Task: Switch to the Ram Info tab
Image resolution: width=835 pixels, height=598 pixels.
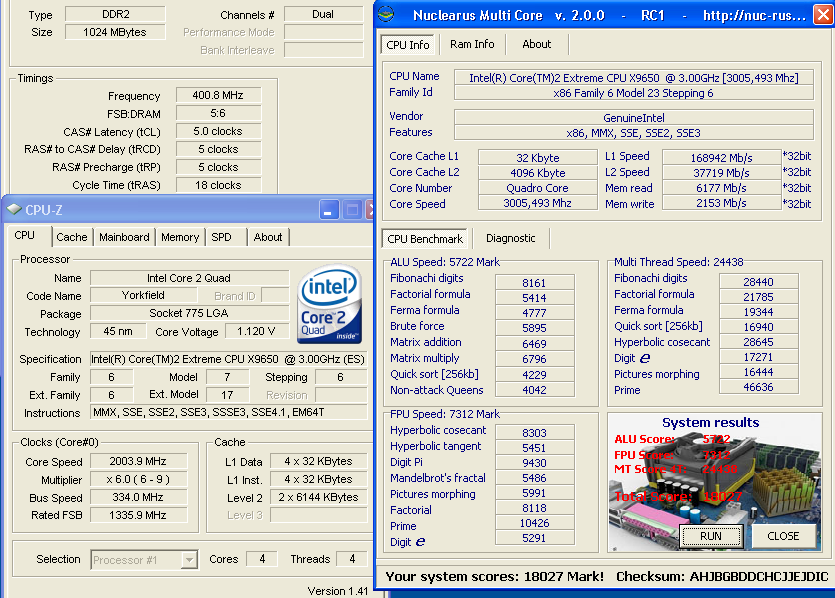Action: pyautogui.click(x=472, y=44)
